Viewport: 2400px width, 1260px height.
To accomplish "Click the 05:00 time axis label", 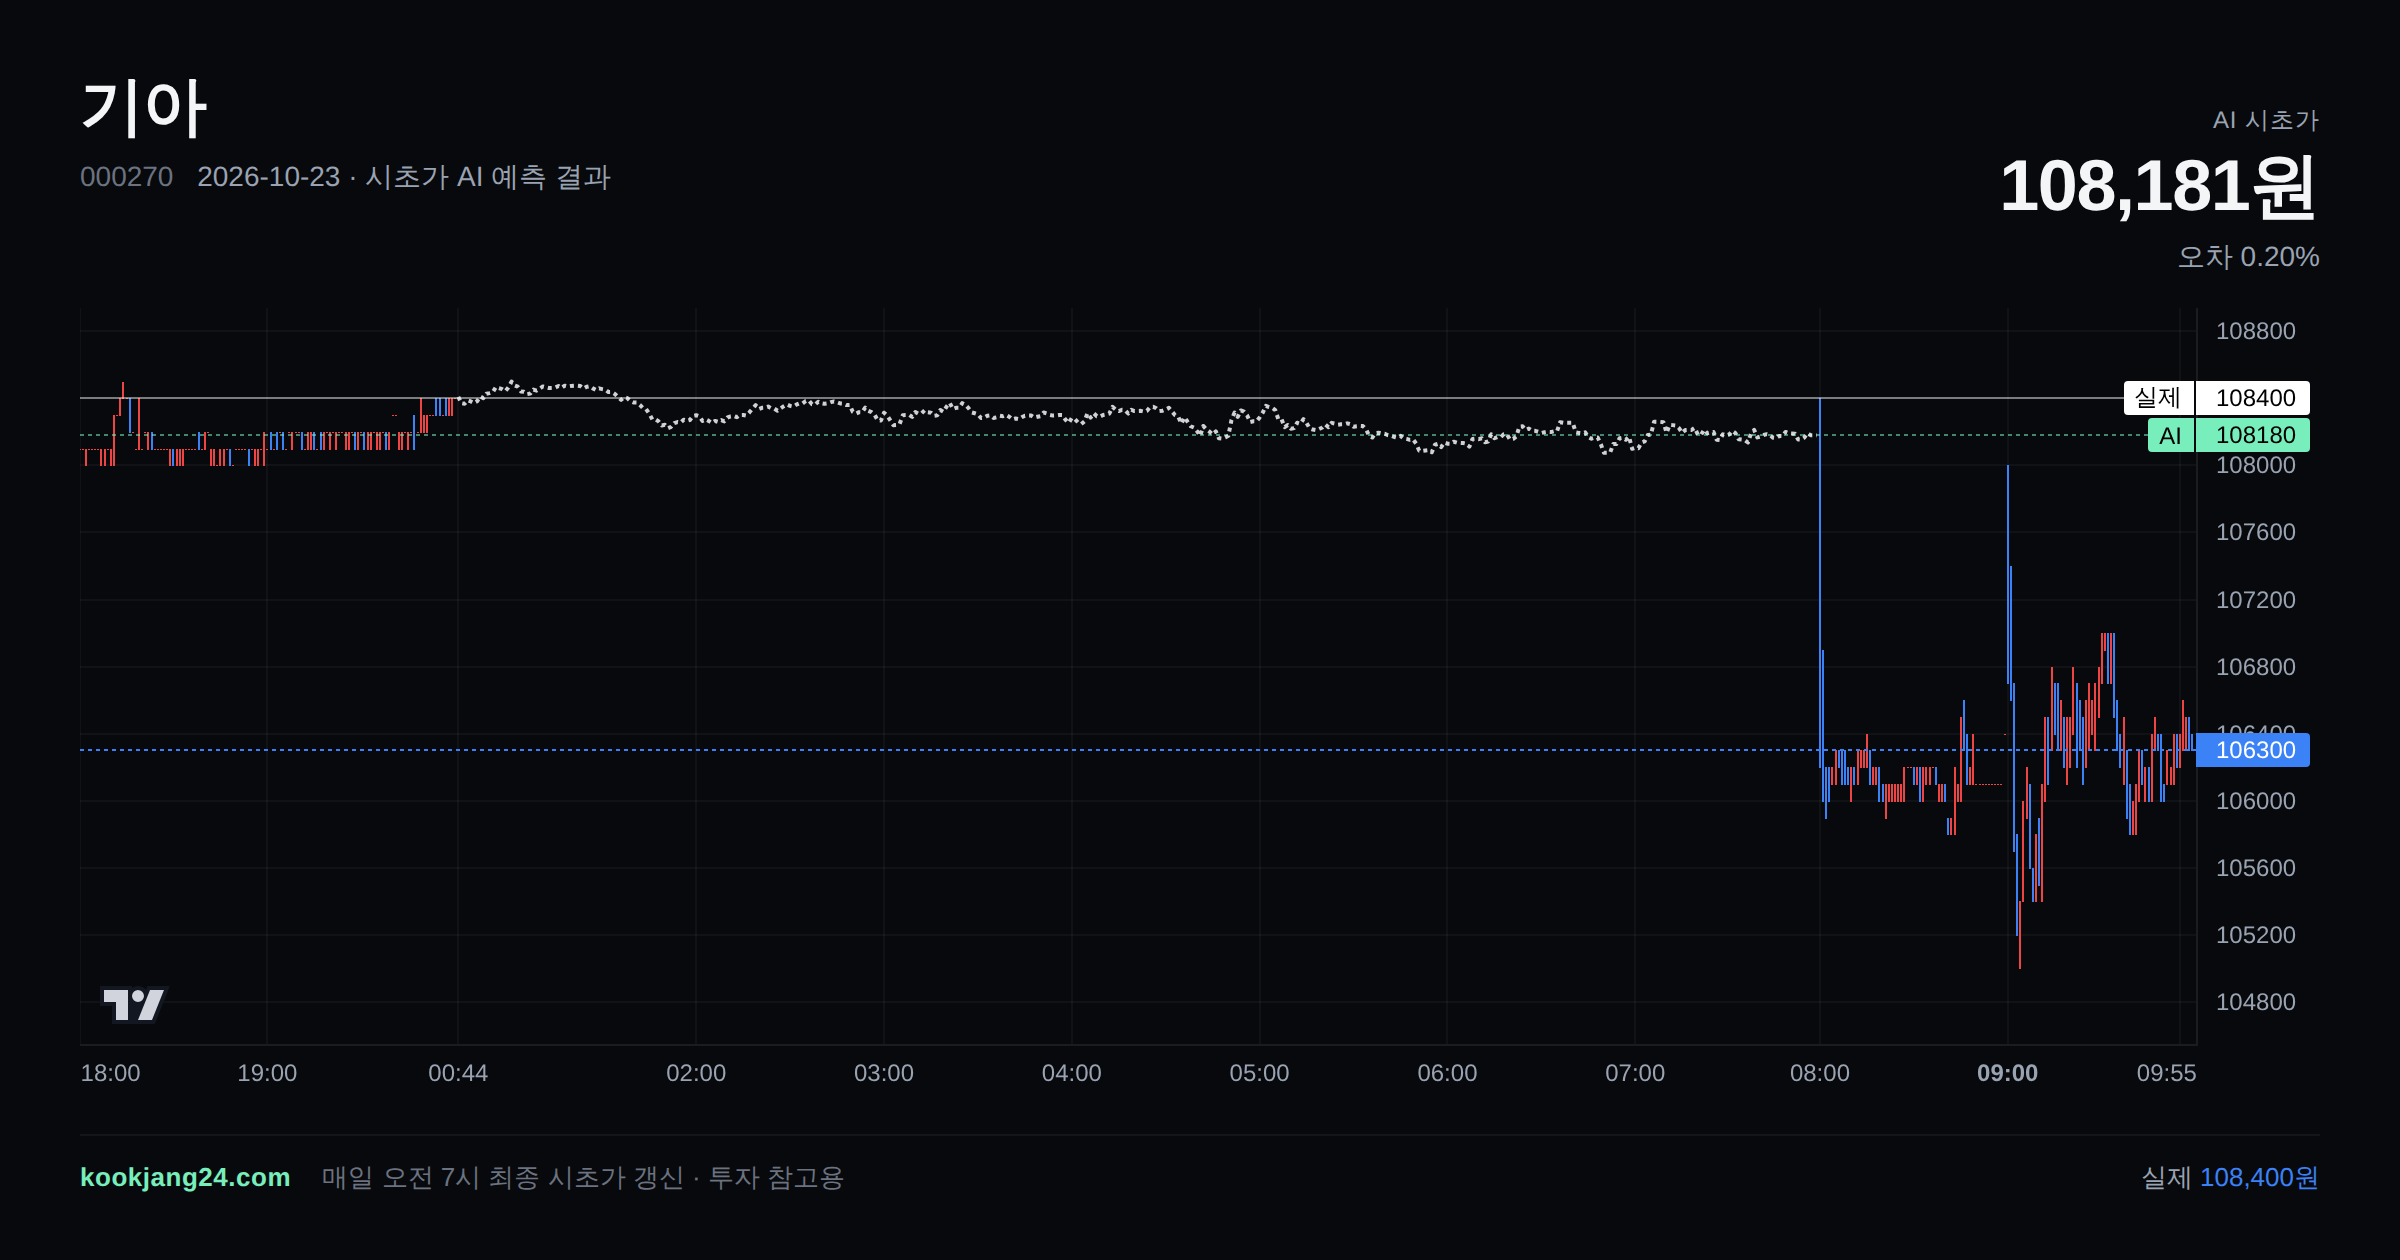I will tap(1259, 1073).
